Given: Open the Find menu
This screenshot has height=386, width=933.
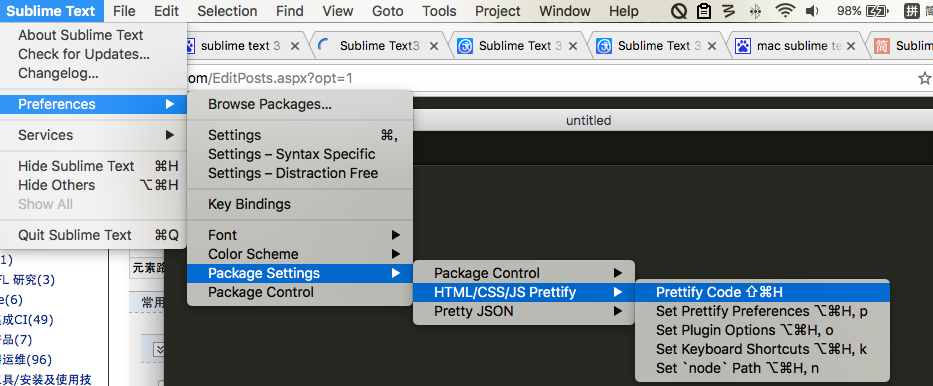Looking at the screenshot, I should click(x=290, y=11).
